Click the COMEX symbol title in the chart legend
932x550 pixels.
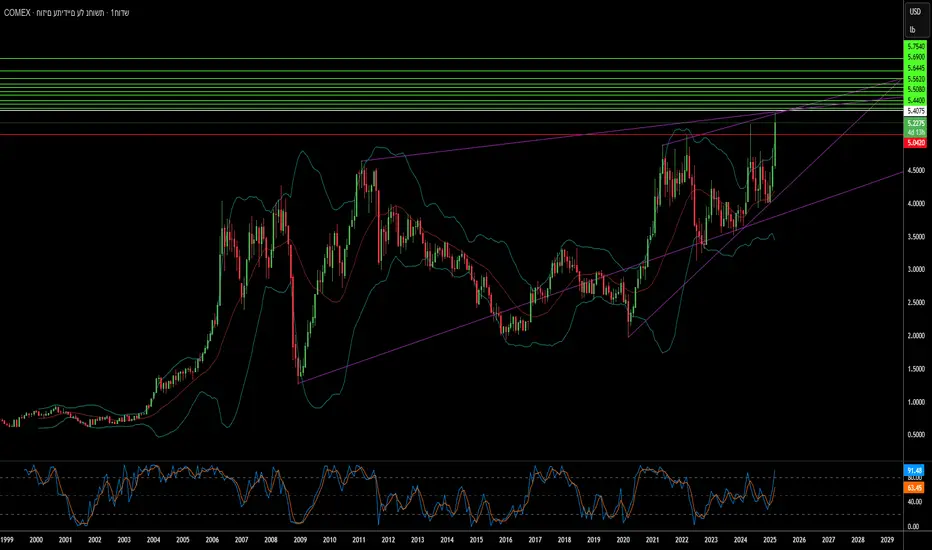tap(17, 12)
